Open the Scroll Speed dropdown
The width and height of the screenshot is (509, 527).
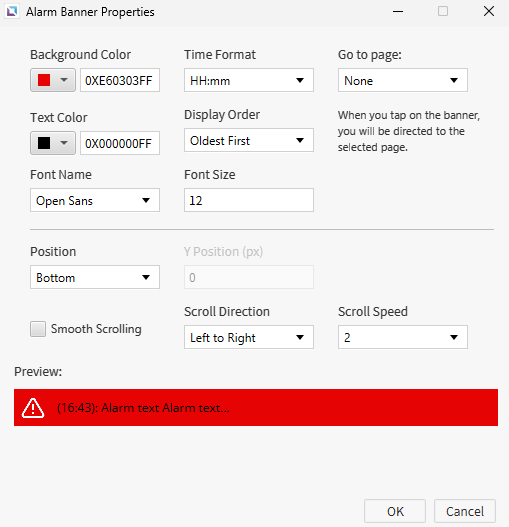point(403,337)
